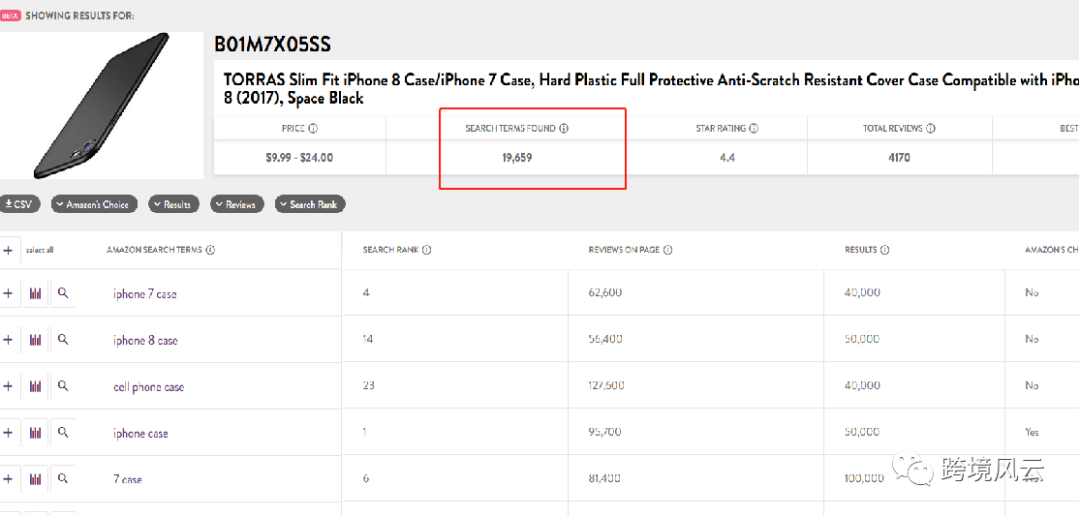Open the "iphone 8 case" search term link
The width and height of the screenshot is (1080, 517).
[145, 341]
